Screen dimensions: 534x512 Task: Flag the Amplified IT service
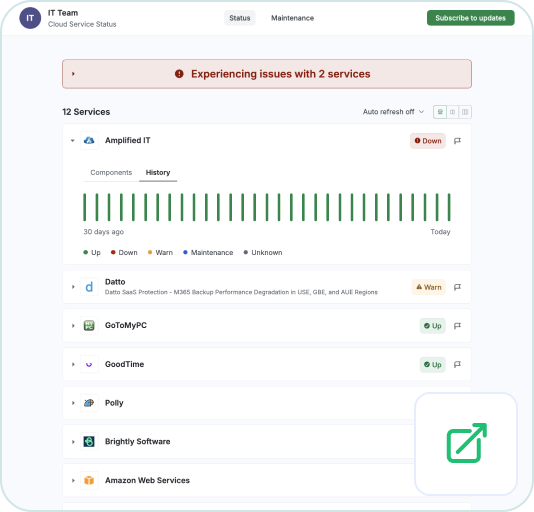tap(457, 141)
